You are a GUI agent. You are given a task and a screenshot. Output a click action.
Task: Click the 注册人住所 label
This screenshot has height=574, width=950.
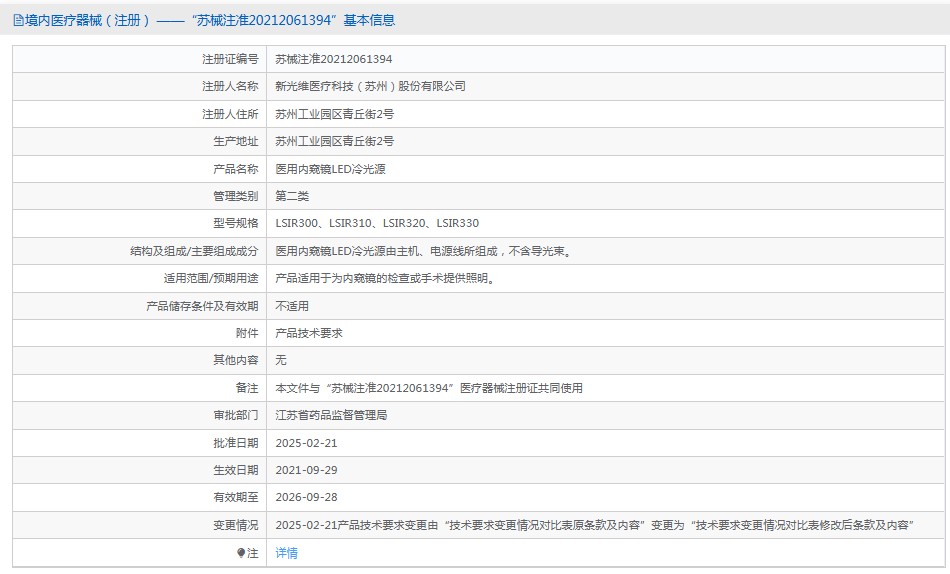pos(230,114)
